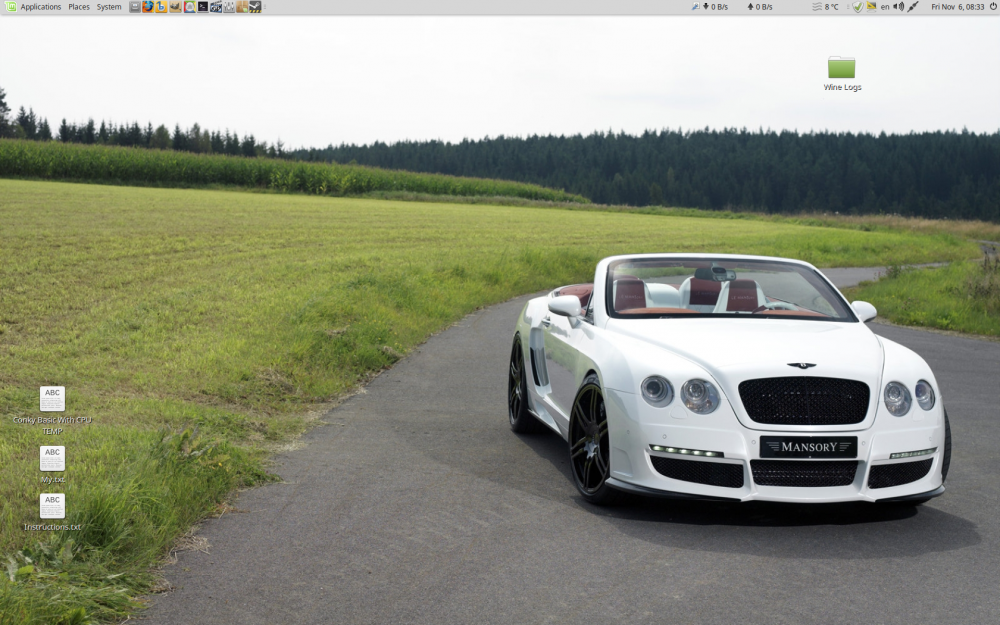Click the yellow set-square tray icon
The width and height of the screenshot is (1000, 625).
(x=871, y=6)
